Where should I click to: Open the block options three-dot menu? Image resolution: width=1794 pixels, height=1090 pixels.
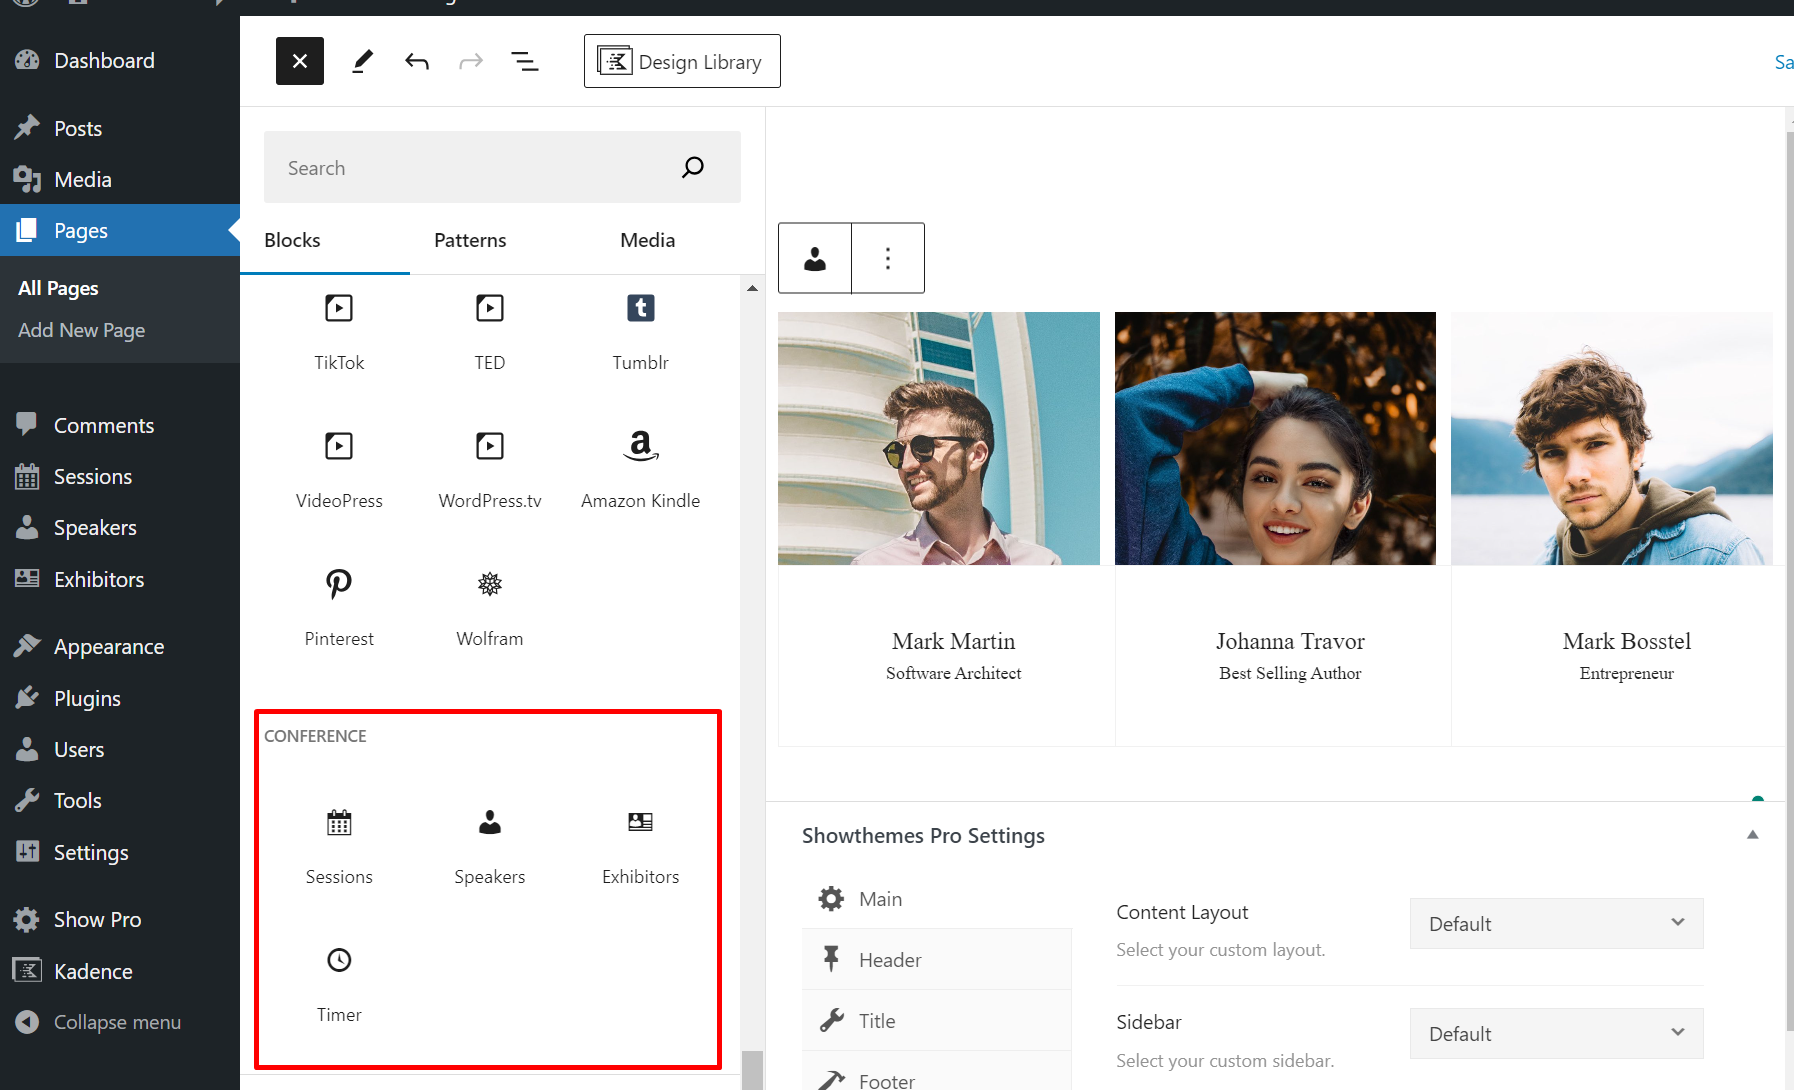(888, 258)
